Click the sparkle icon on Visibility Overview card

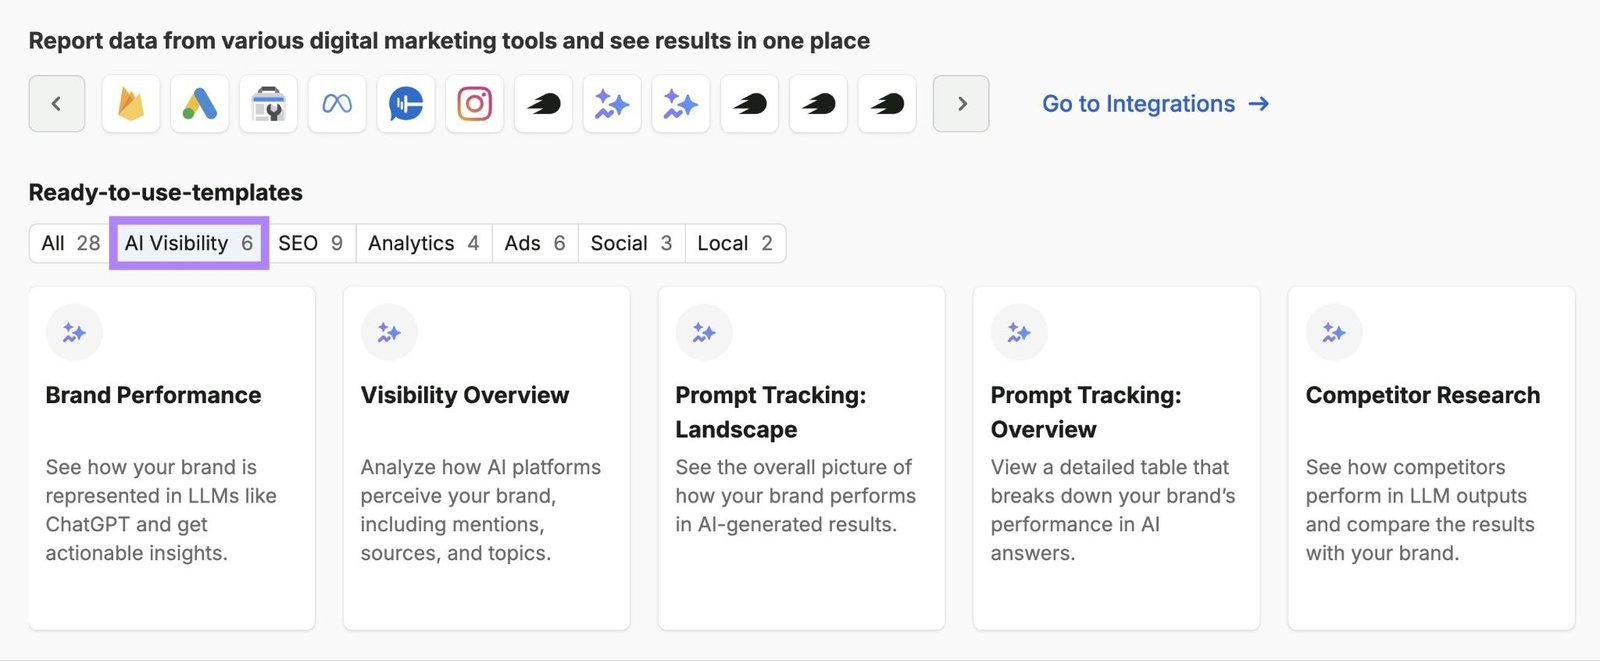389,332
